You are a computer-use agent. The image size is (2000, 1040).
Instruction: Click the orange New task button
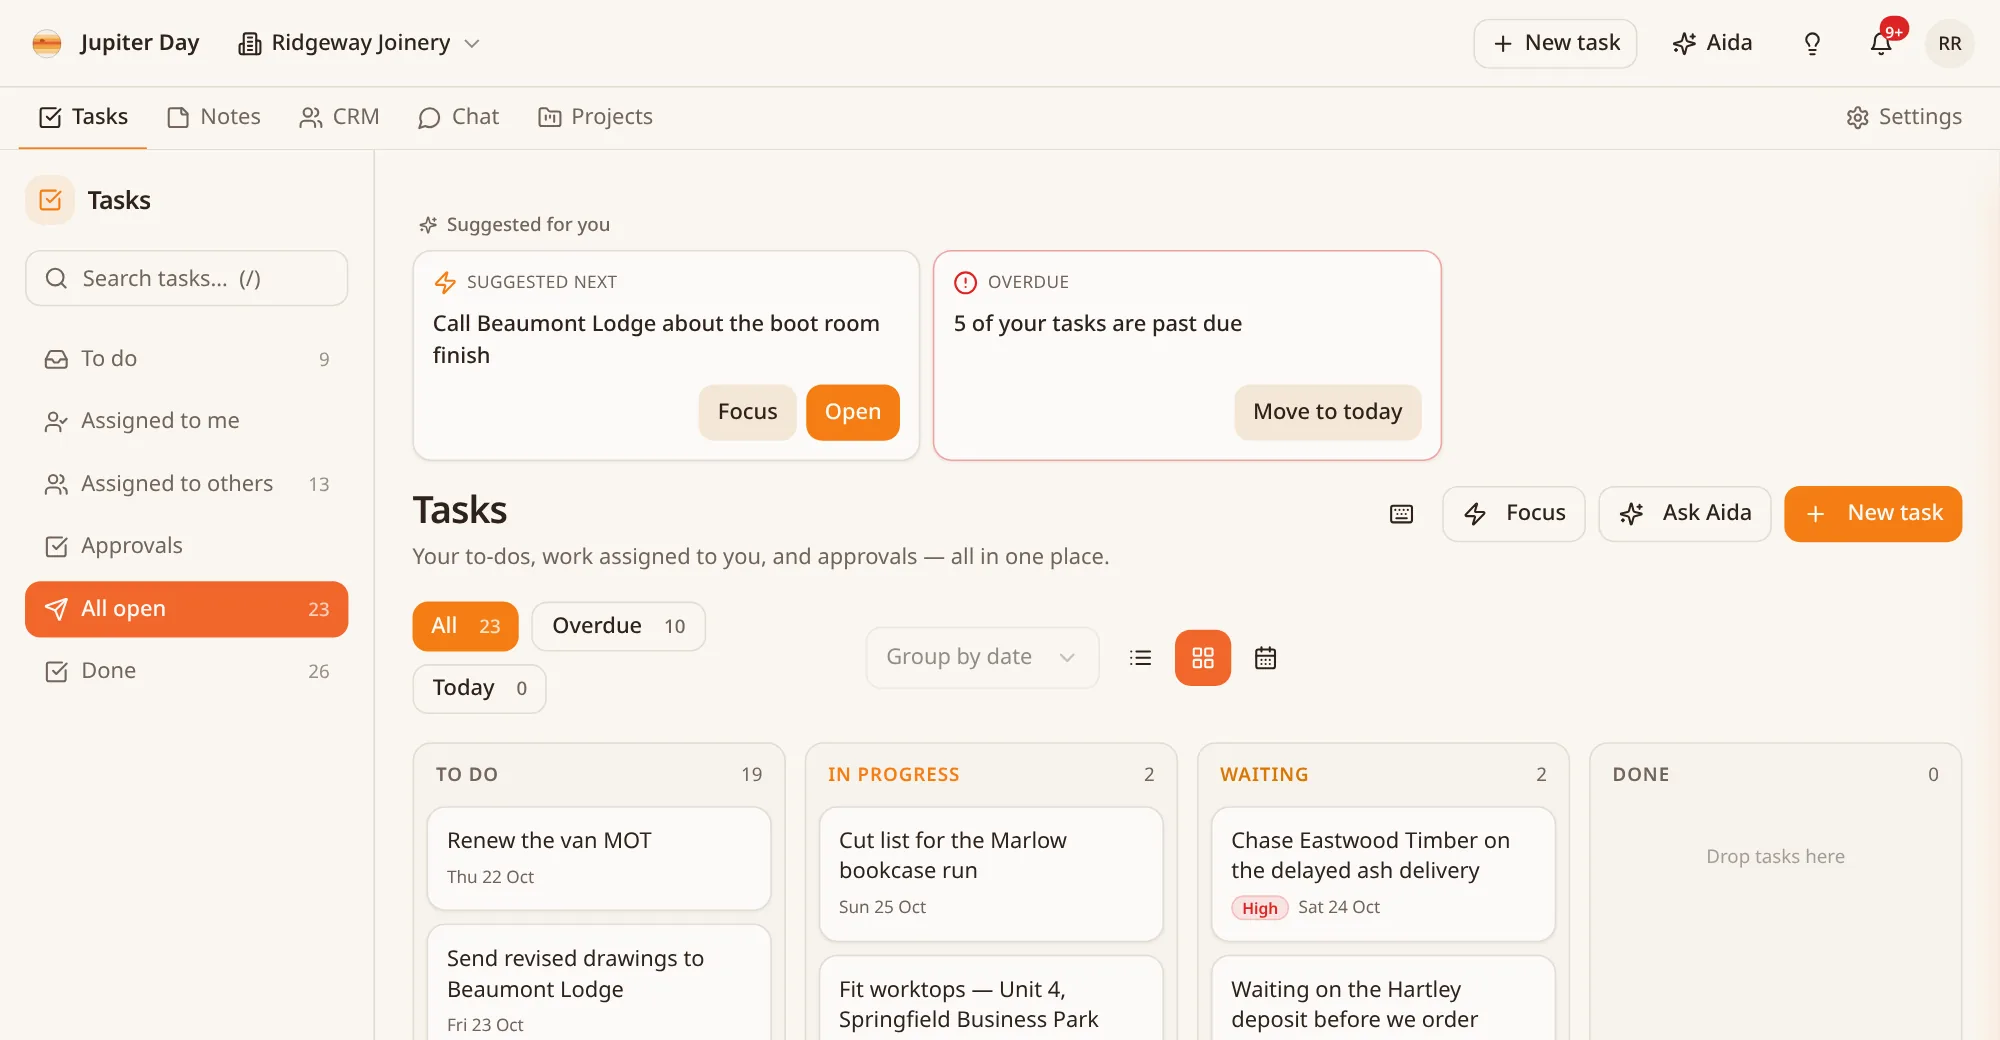coord(1873,514)
